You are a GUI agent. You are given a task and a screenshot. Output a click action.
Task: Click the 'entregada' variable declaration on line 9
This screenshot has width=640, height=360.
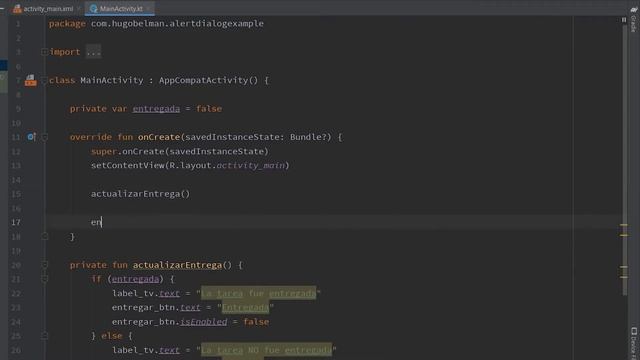tap(156, 109)
